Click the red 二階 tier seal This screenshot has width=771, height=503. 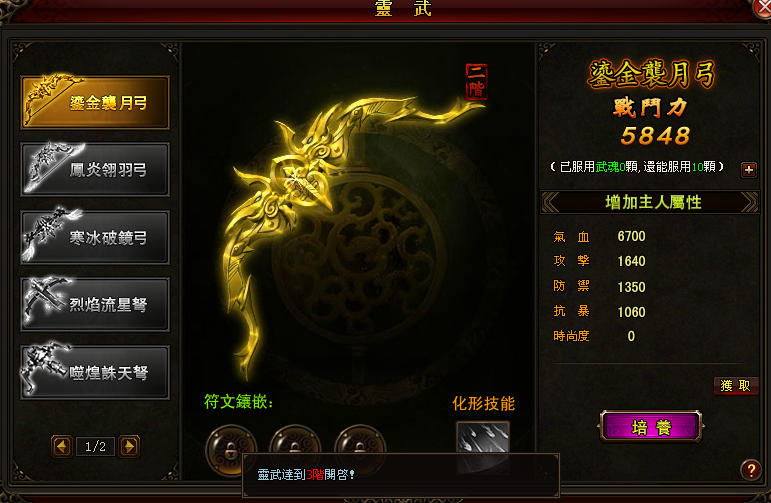point(476,82)
